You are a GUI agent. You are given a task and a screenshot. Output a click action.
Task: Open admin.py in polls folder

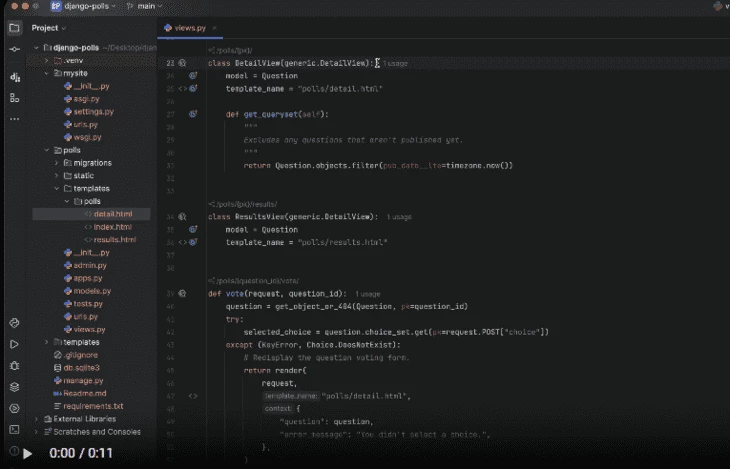click(85, 265)
